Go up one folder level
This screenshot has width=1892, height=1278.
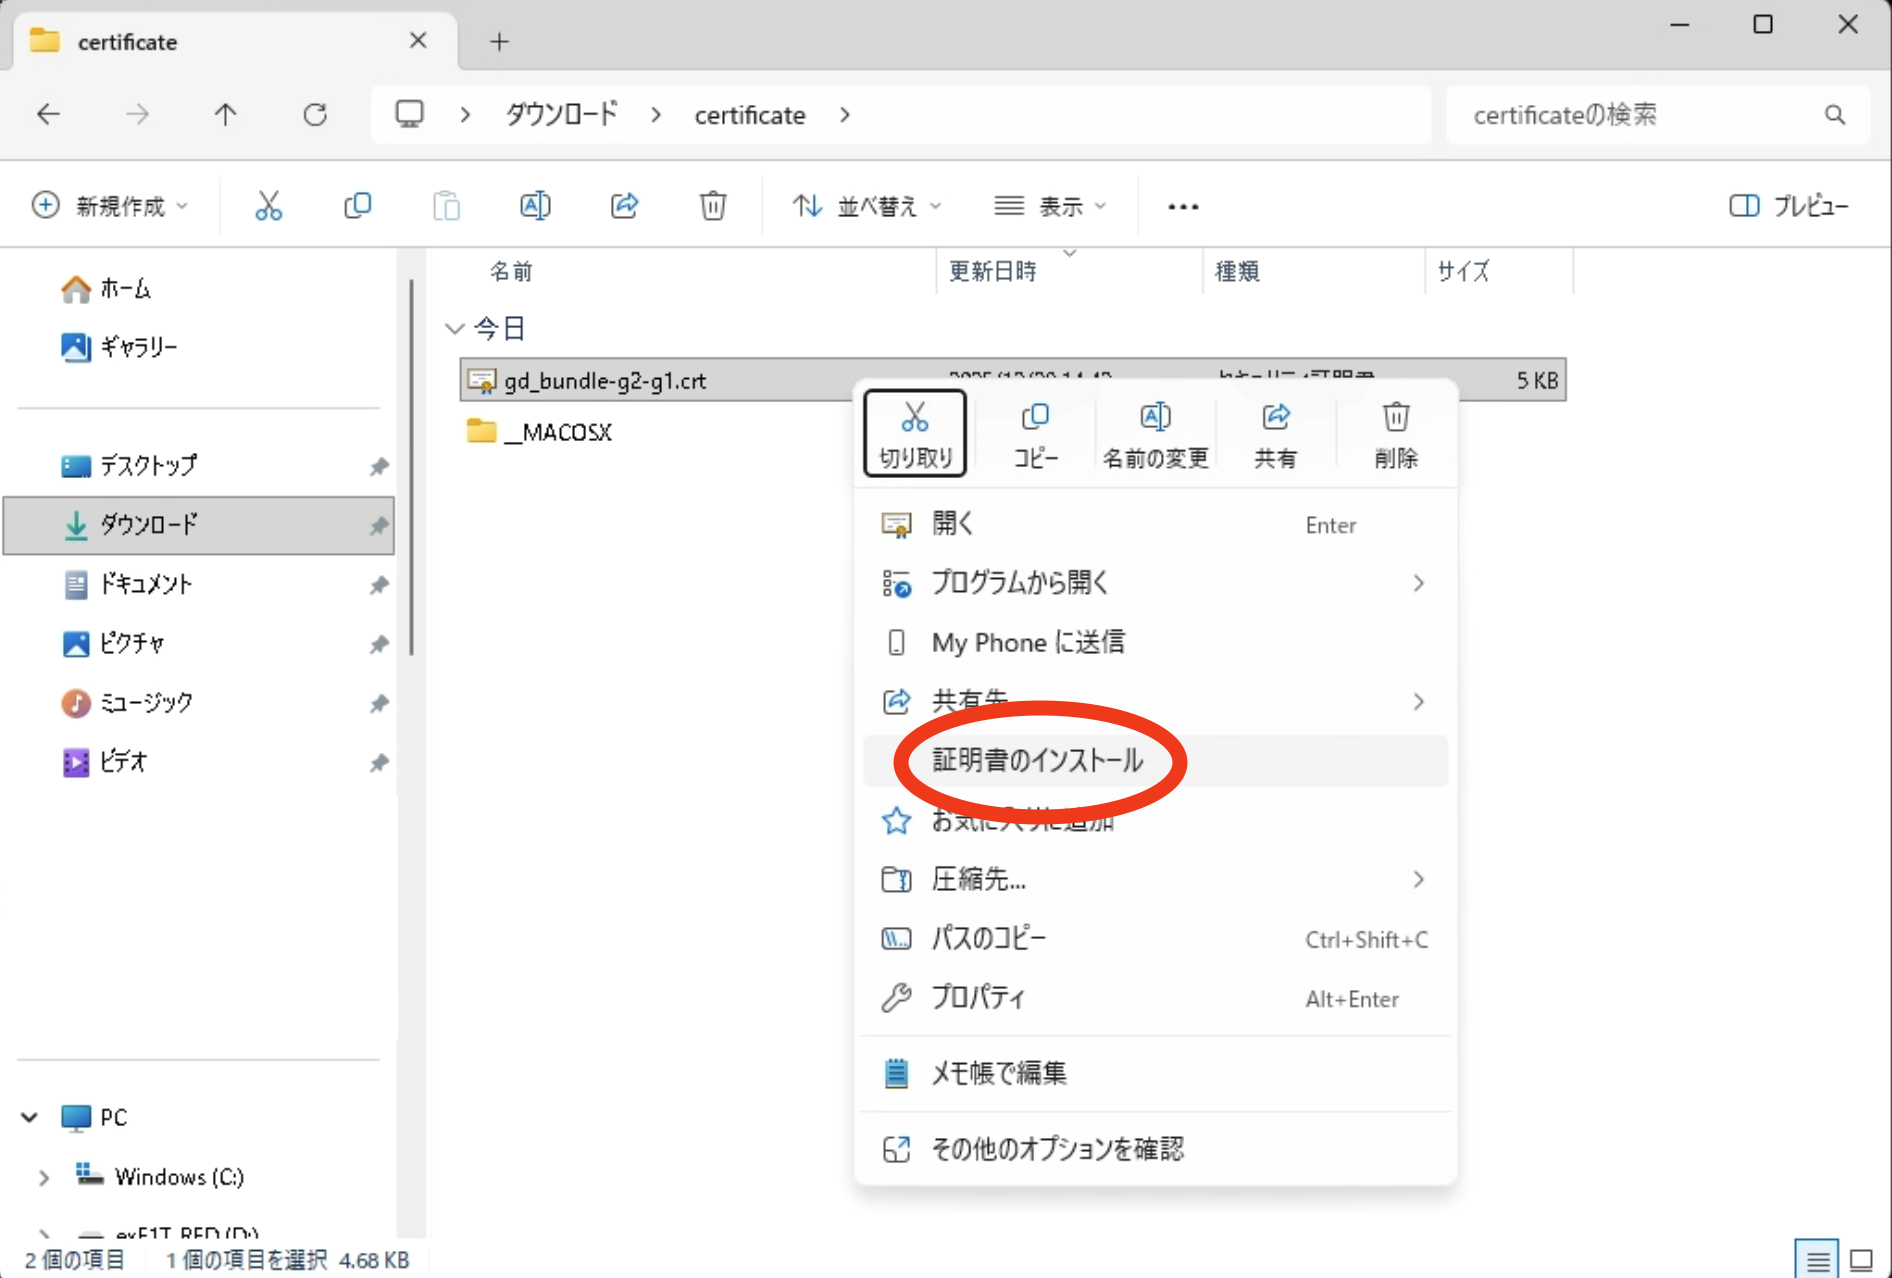coord(226,115)
